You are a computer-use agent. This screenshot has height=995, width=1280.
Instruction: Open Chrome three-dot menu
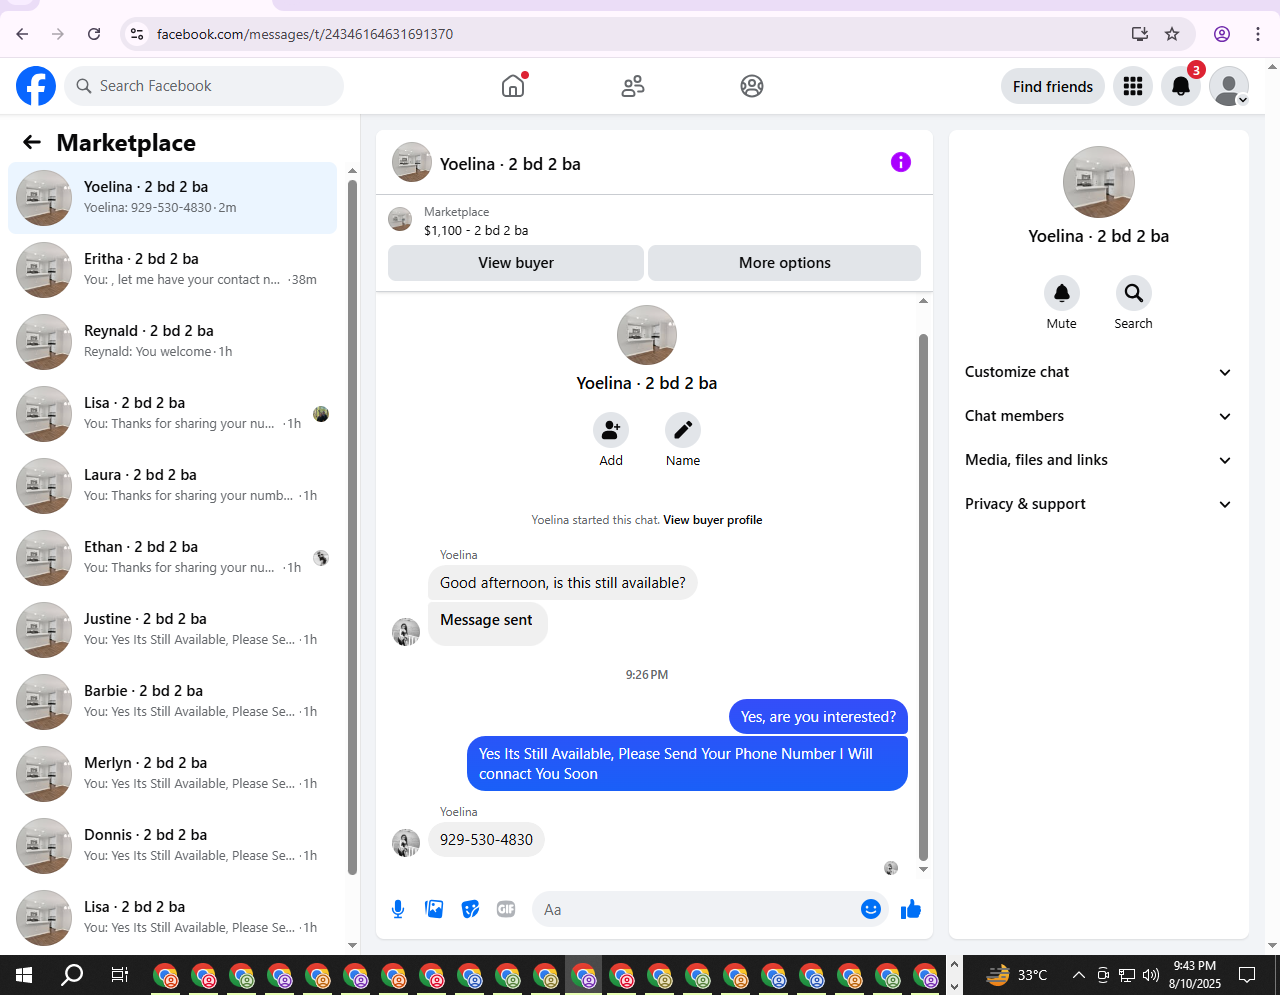click(1258, 34)
